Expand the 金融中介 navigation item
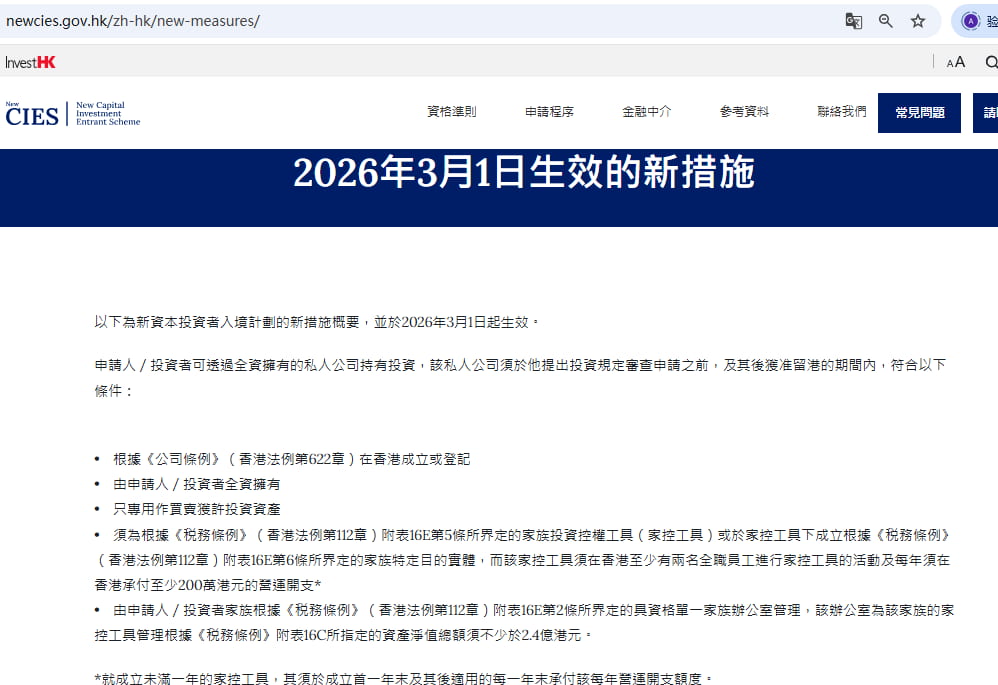This screenshot has width=998, height=685. point(646,112)
